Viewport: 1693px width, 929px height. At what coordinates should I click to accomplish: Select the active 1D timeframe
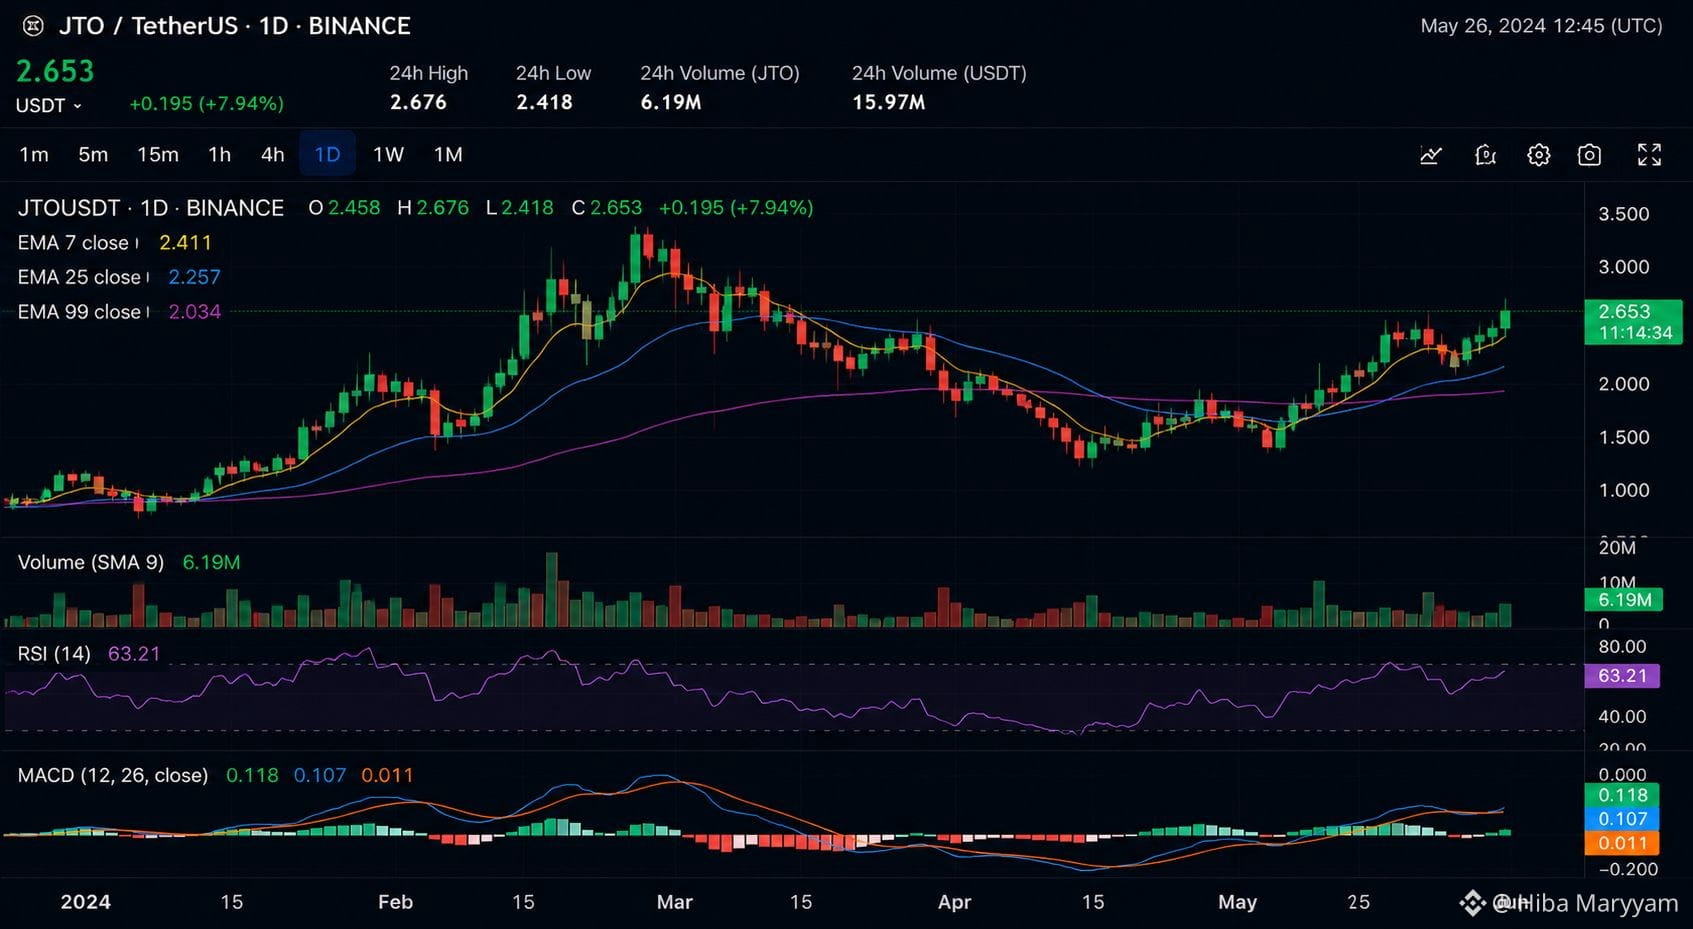point(327,154)
